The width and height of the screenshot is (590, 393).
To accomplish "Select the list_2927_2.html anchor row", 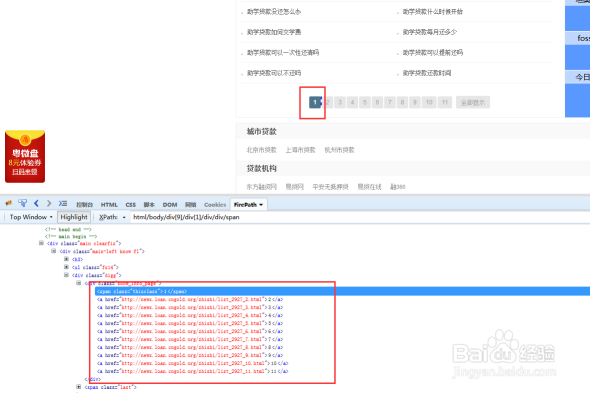I will tap(190, 299).
